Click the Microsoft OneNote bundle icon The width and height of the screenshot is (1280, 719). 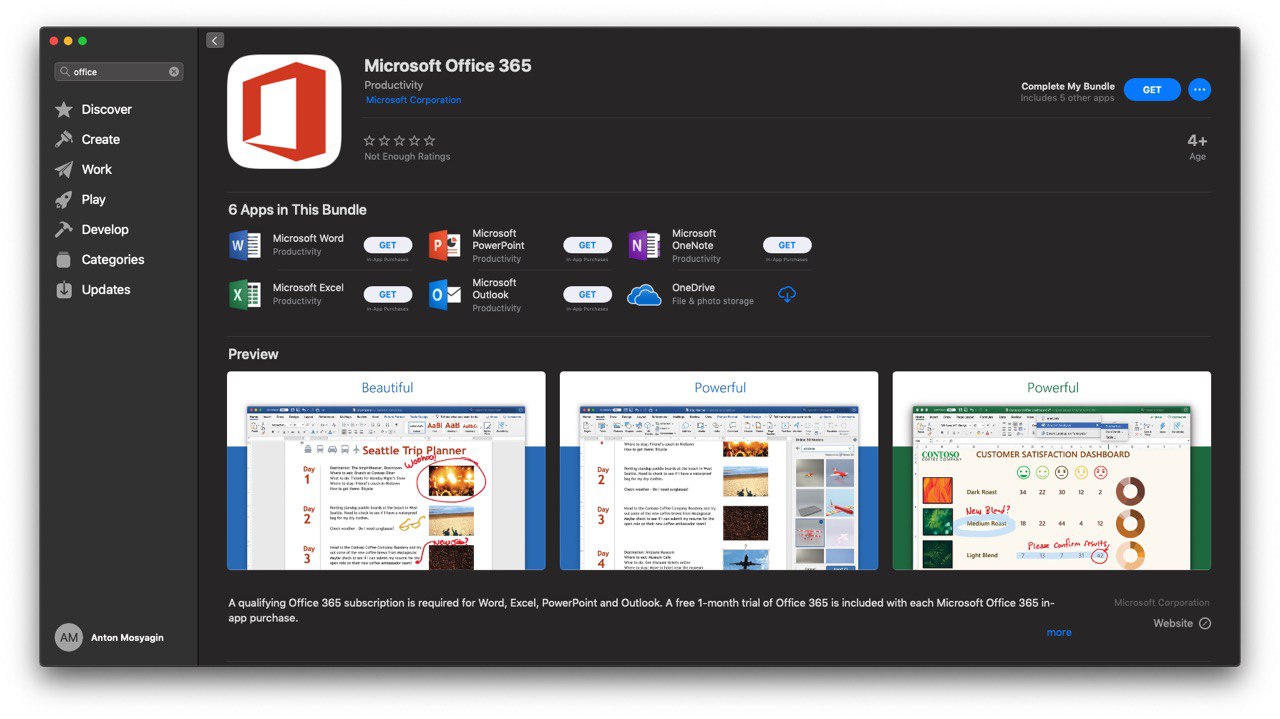644,245
